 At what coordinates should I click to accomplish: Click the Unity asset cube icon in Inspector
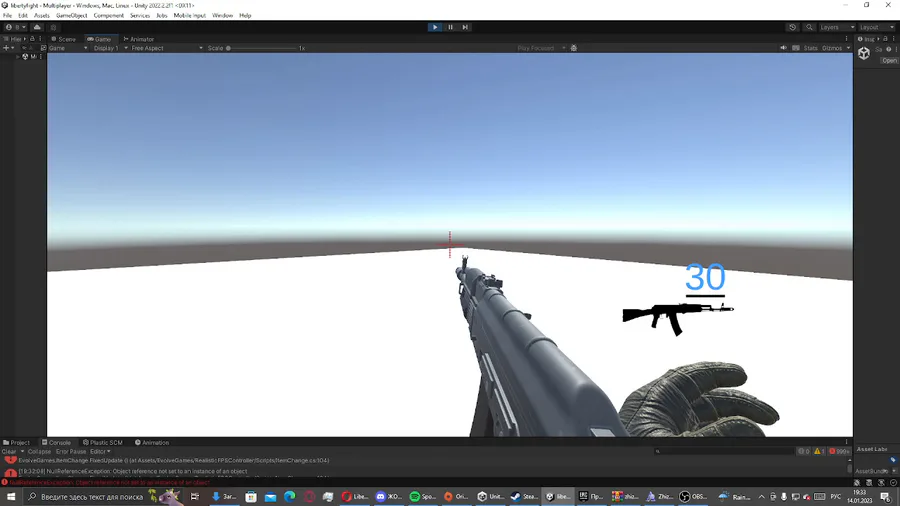point(864,53)
